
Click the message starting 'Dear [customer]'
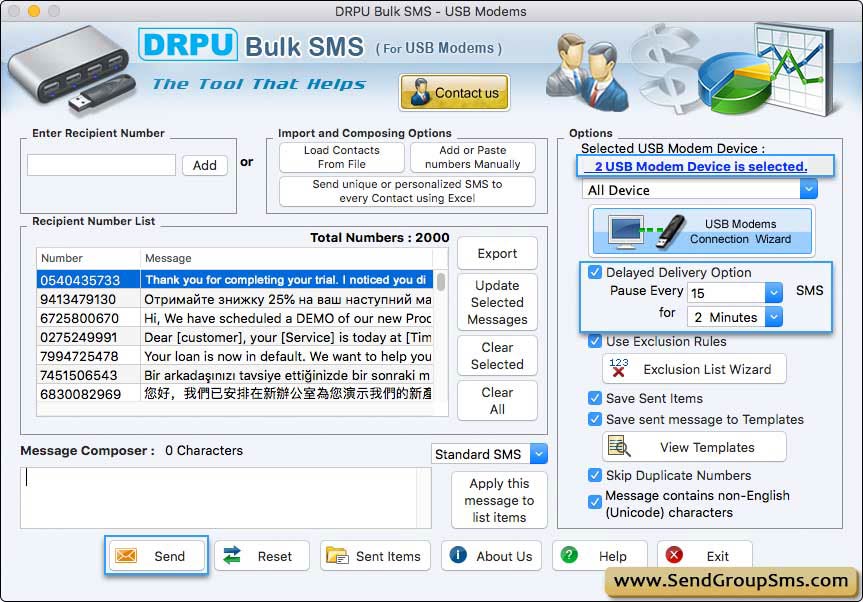[288, 337]
